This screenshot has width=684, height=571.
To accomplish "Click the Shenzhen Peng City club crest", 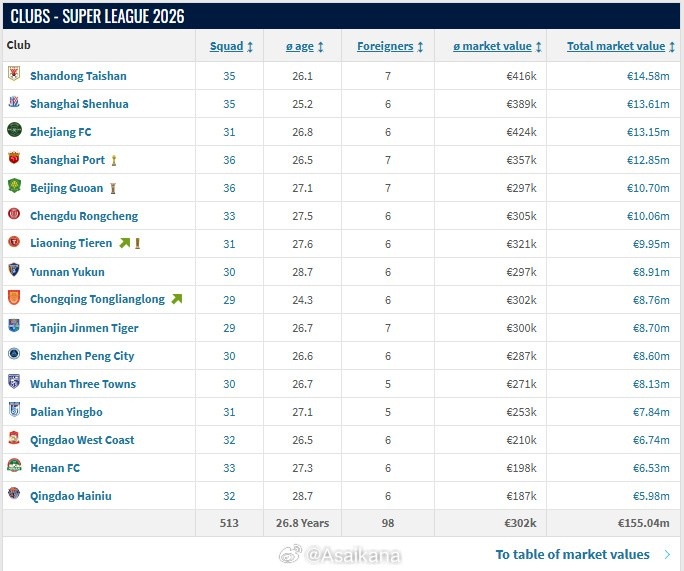I will tap(14, 353).
